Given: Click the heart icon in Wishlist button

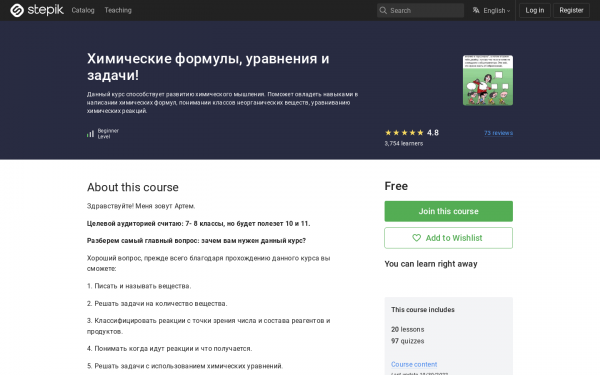Looking at the screenshot, I should (x=416, y=238).
